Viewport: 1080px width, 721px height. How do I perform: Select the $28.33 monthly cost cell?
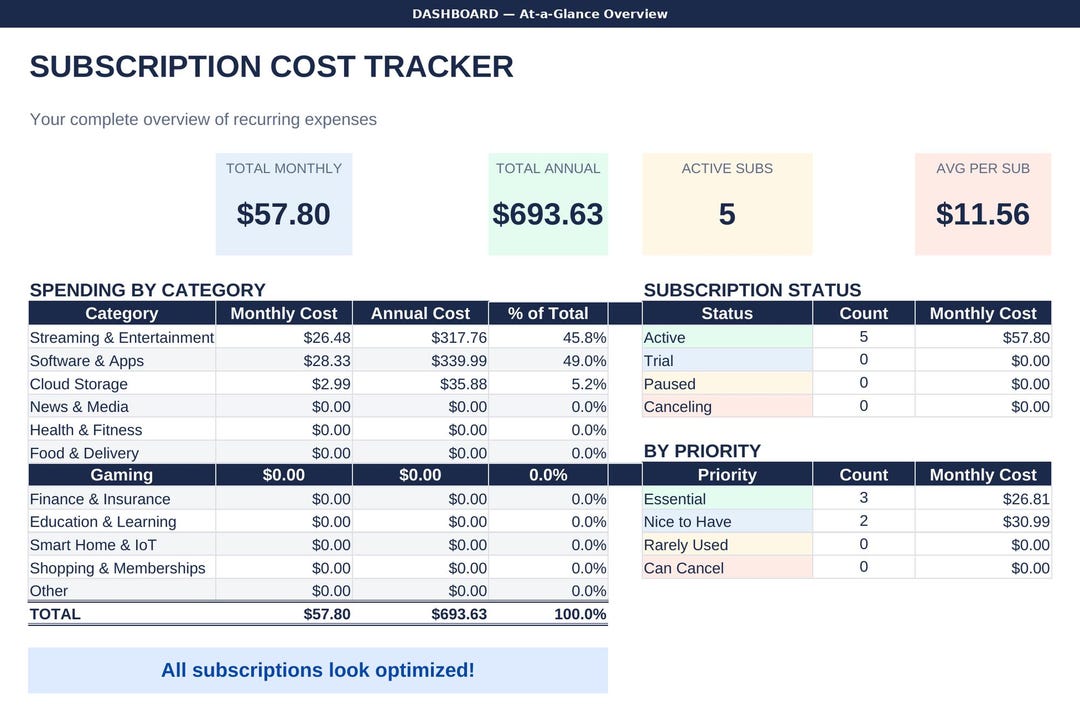pyautogui.click(x=284, y=361)
